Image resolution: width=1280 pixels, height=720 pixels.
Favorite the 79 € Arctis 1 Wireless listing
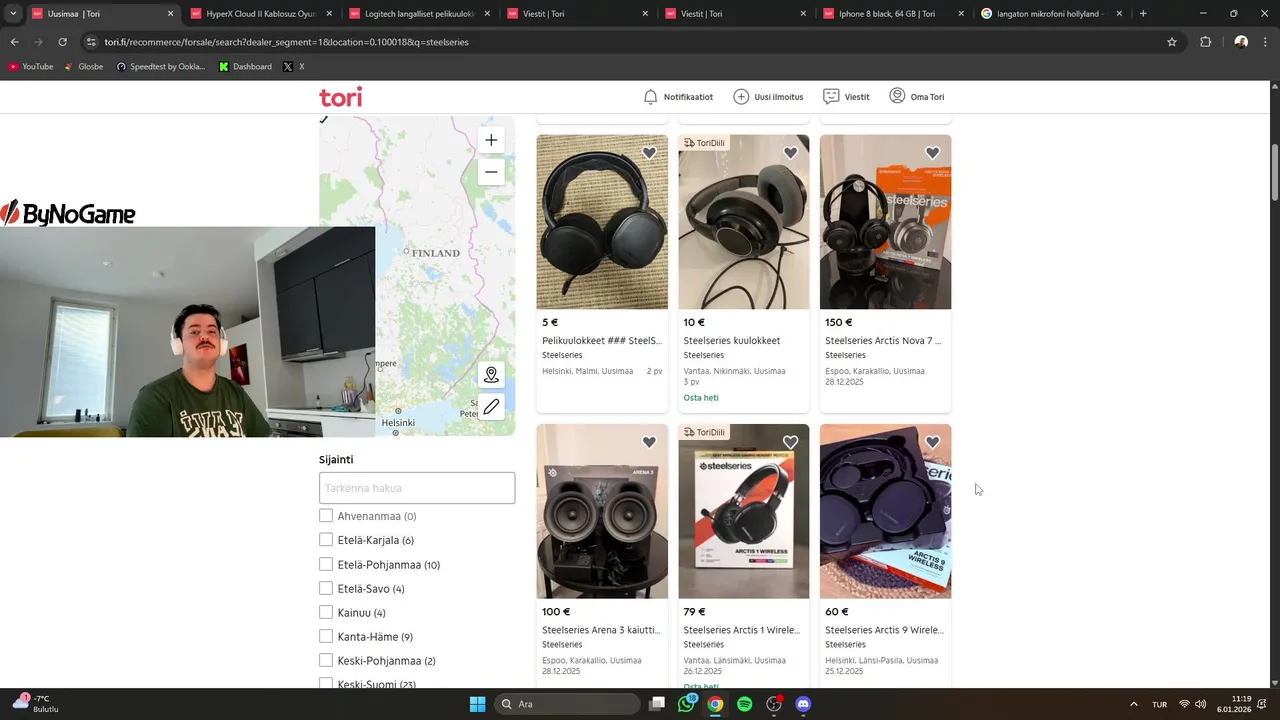tap(790, 442)
